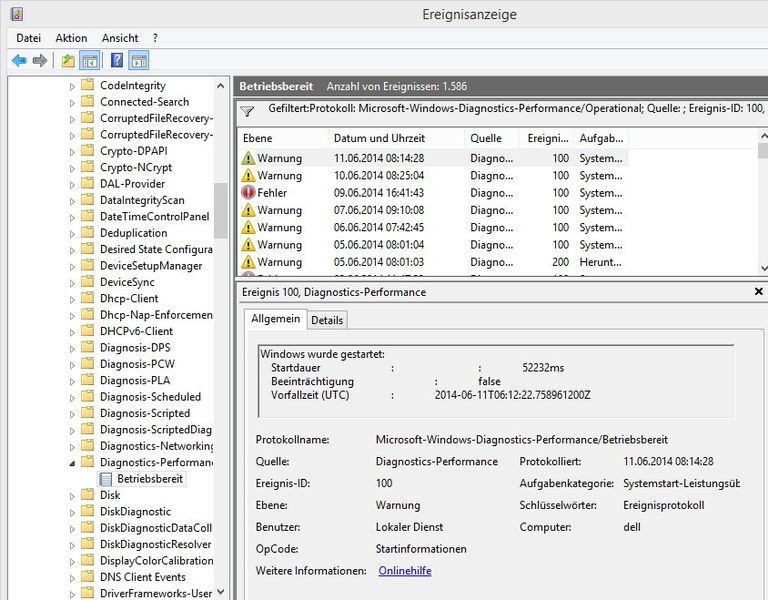Click the DAL-Provider folder icon

(88, 183)
